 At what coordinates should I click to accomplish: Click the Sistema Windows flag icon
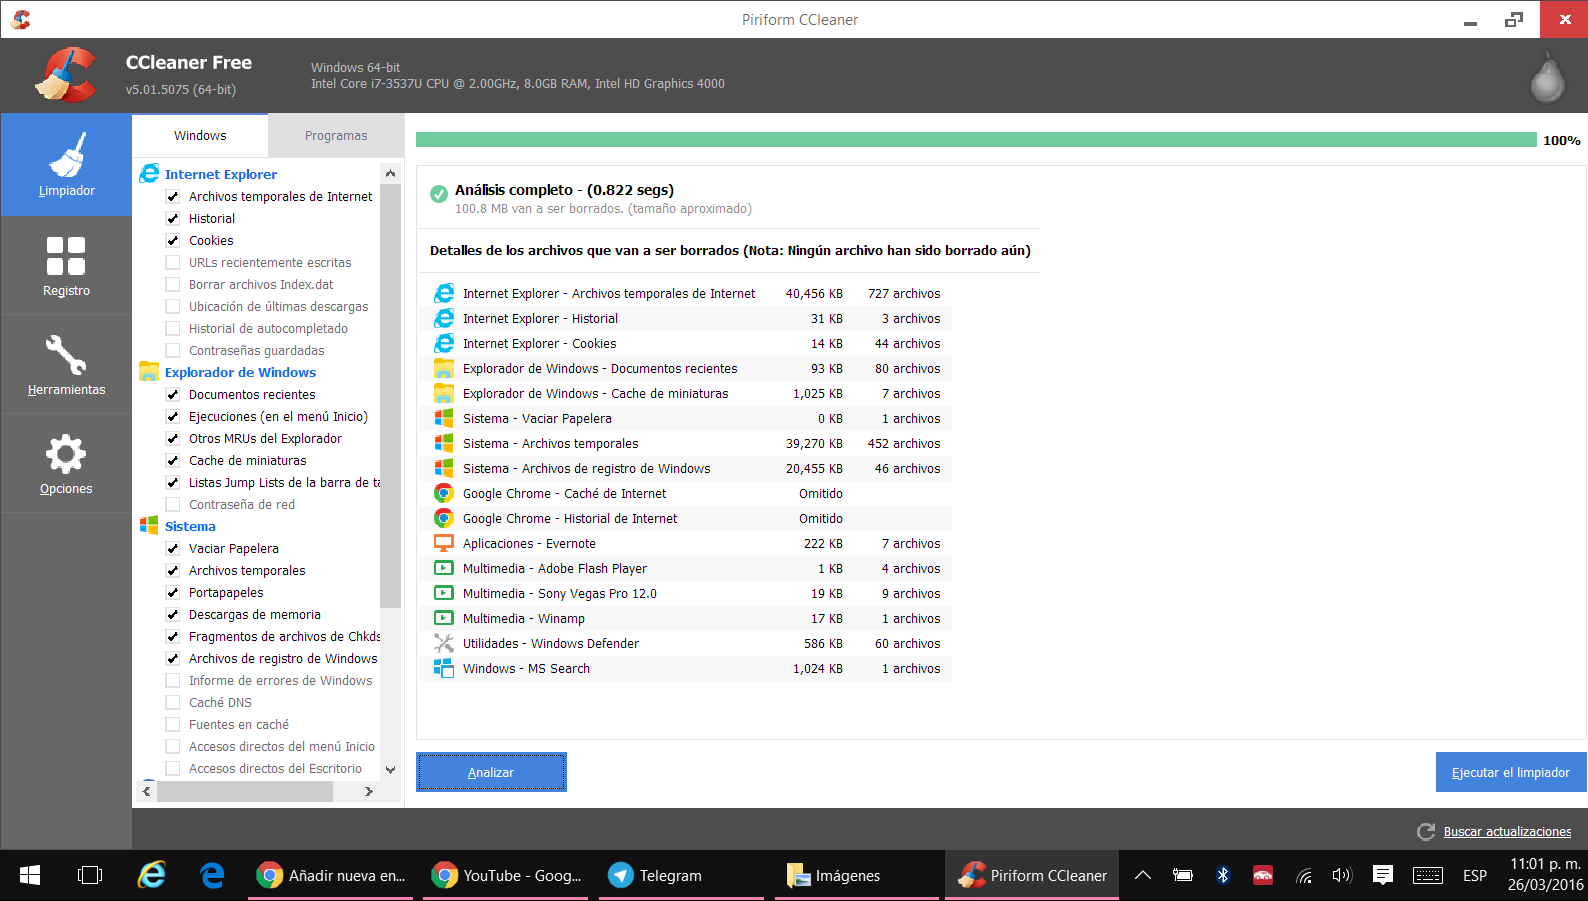(x=149, y=526)
